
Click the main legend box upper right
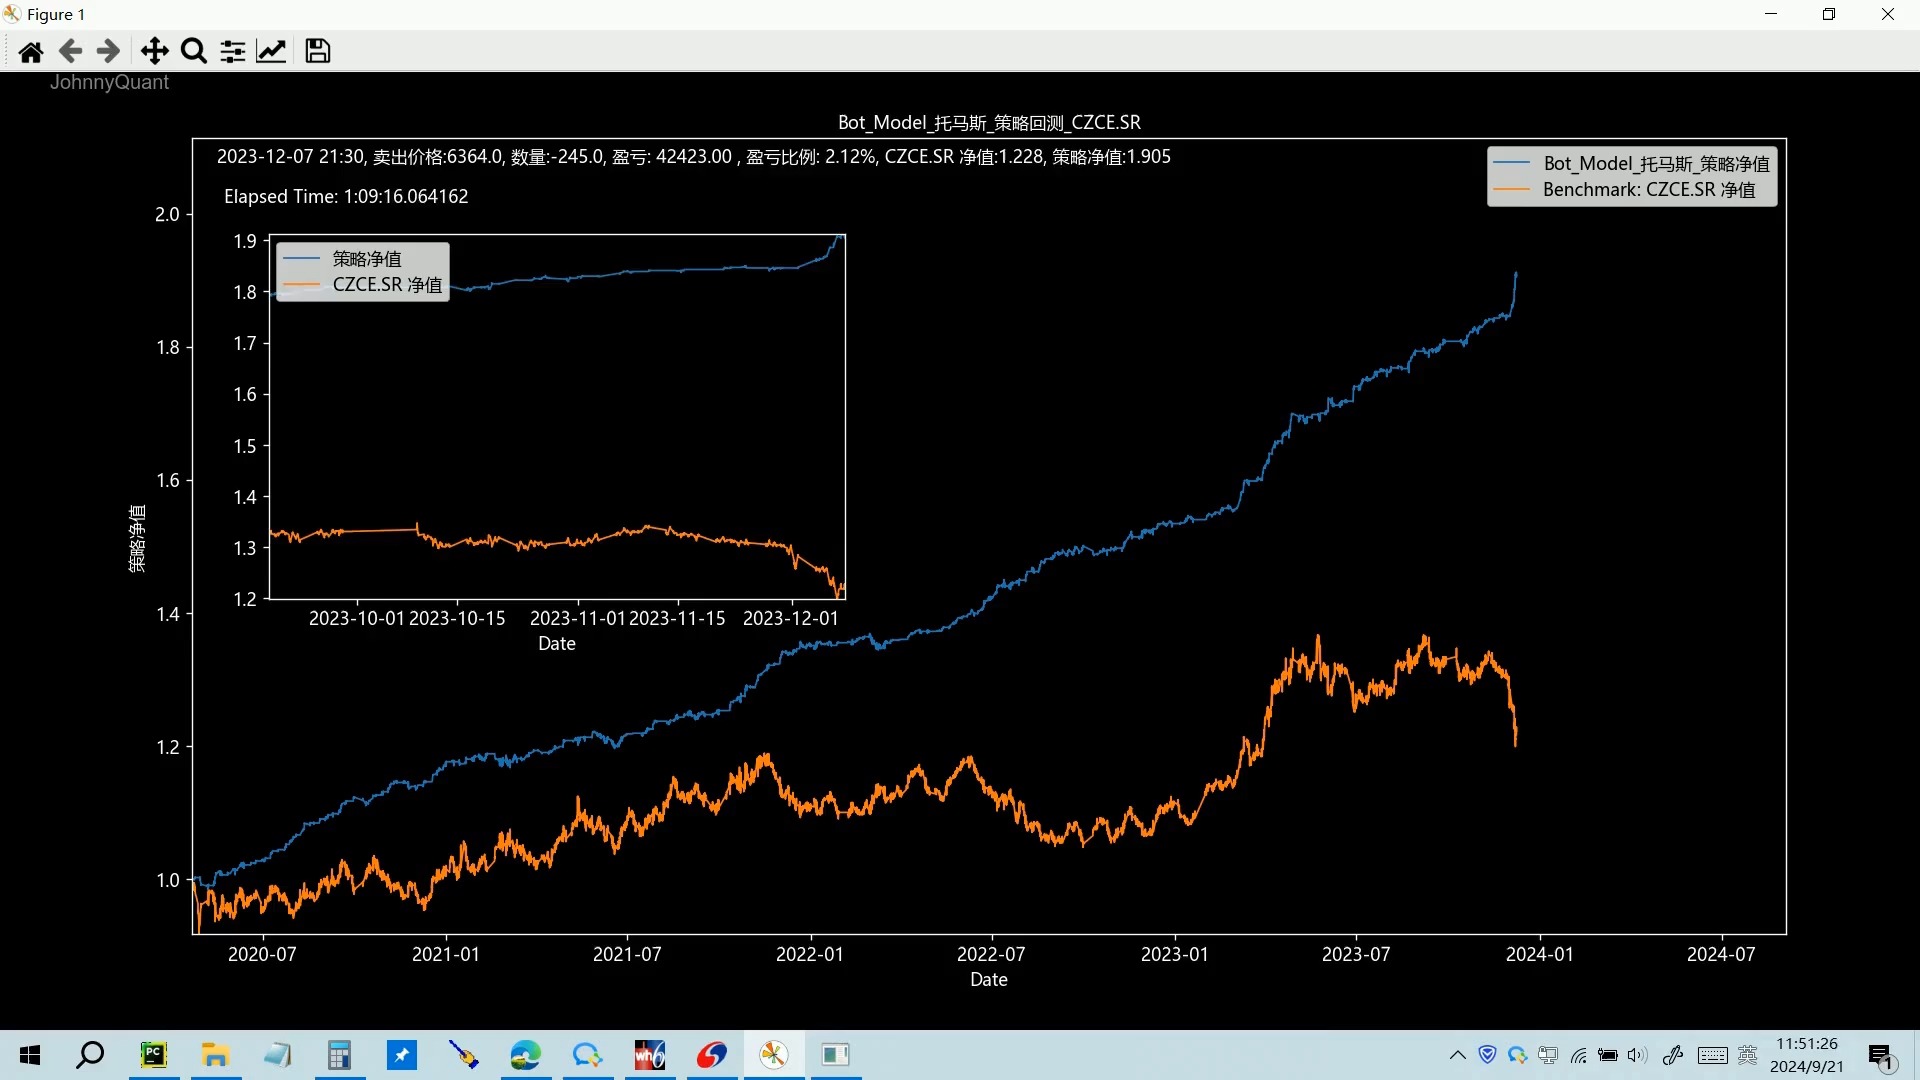pyautogui.click(x=1632, y=176)
